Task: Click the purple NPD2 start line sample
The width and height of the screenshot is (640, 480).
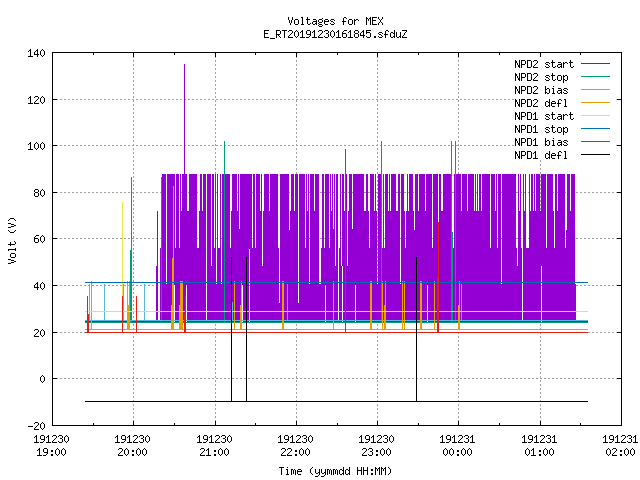Action: [x=595, y=64]
